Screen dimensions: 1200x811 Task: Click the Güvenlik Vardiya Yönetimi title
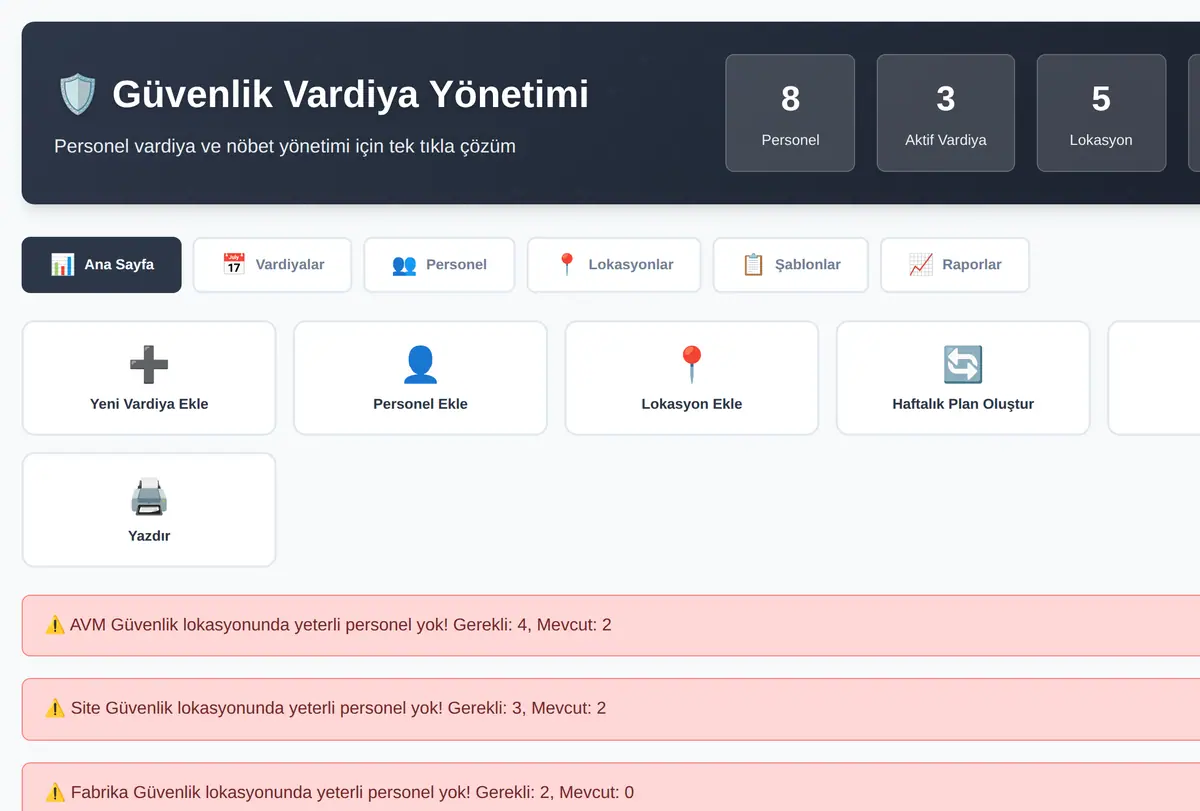350,95
